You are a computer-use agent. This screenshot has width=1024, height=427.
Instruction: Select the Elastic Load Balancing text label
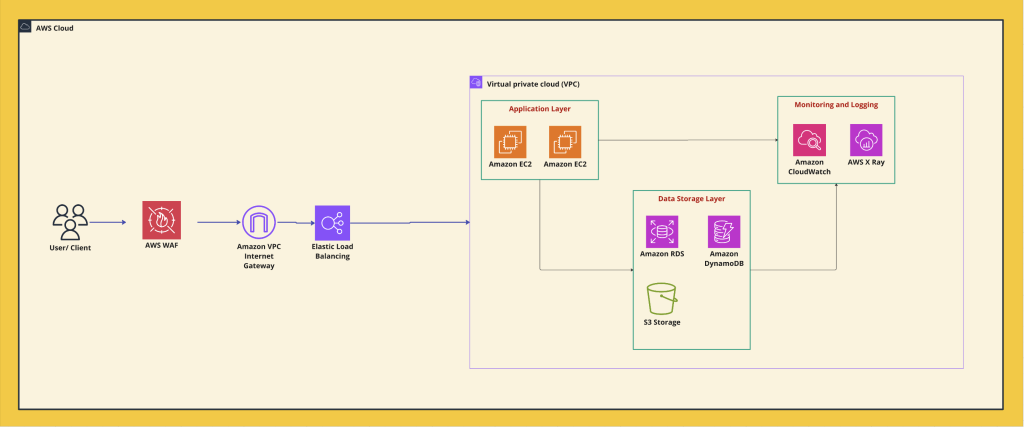pyautogui.click(x=331, y=251)
